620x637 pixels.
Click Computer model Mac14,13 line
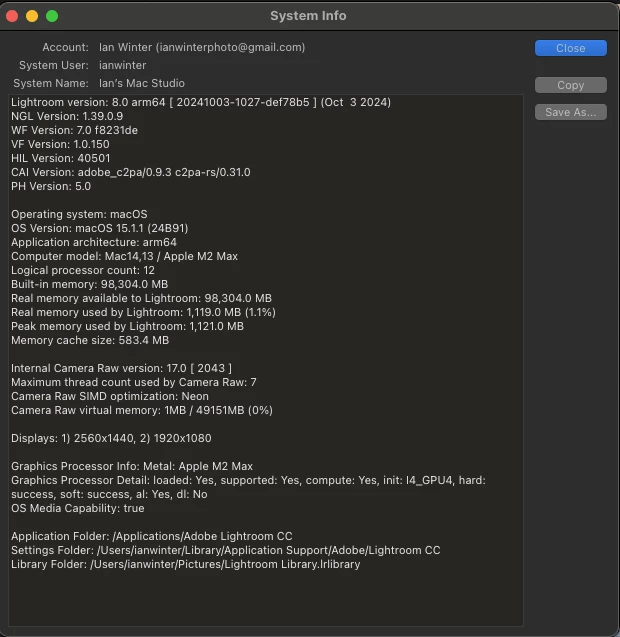[x=124, y=256]
